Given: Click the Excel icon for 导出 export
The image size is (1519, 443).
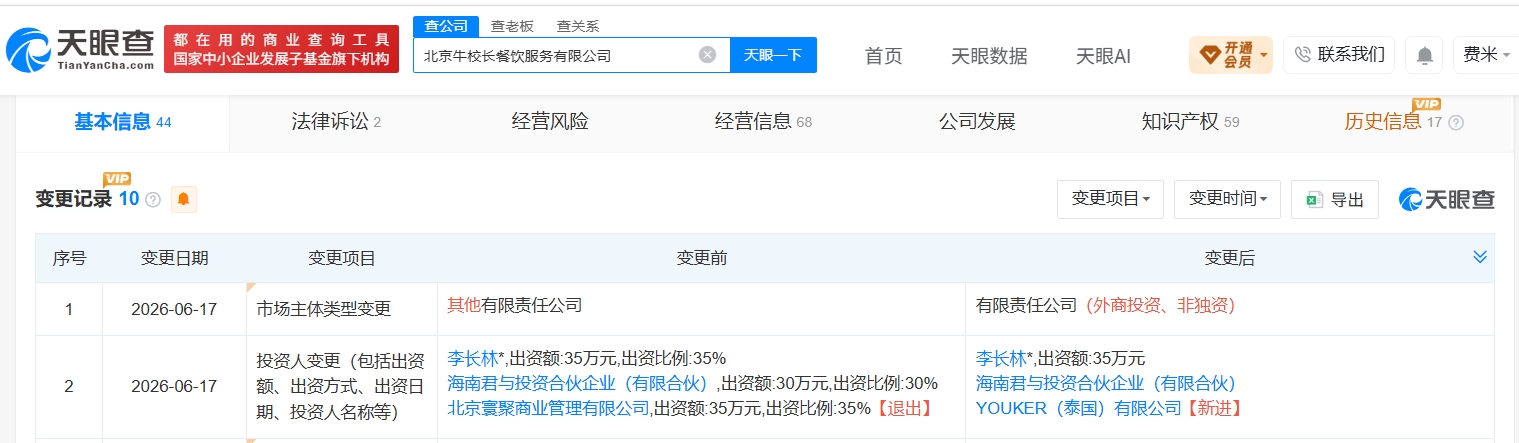Looking at the screenshot, I should (1314, 200).
